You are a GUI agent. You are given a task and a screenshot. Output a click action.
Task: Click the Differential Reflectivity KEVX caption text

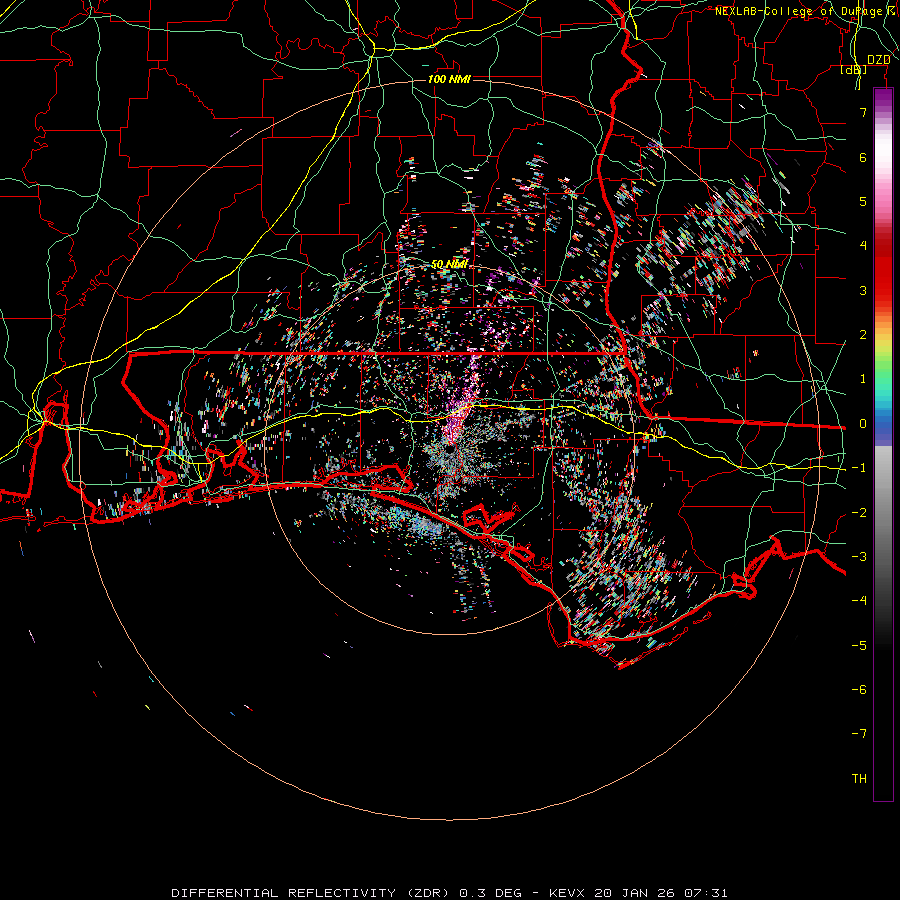449,893
